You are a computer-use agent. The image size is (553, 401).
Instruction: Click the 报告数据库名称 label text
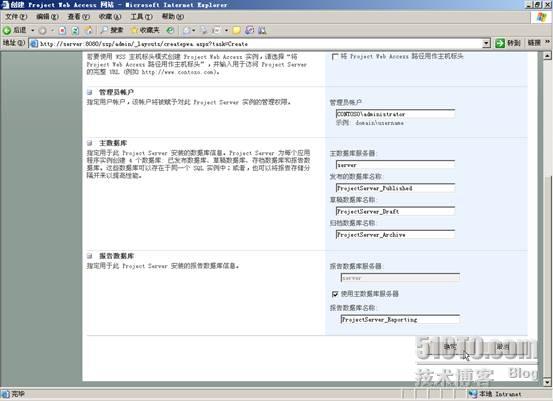click(x=353, y=308)
